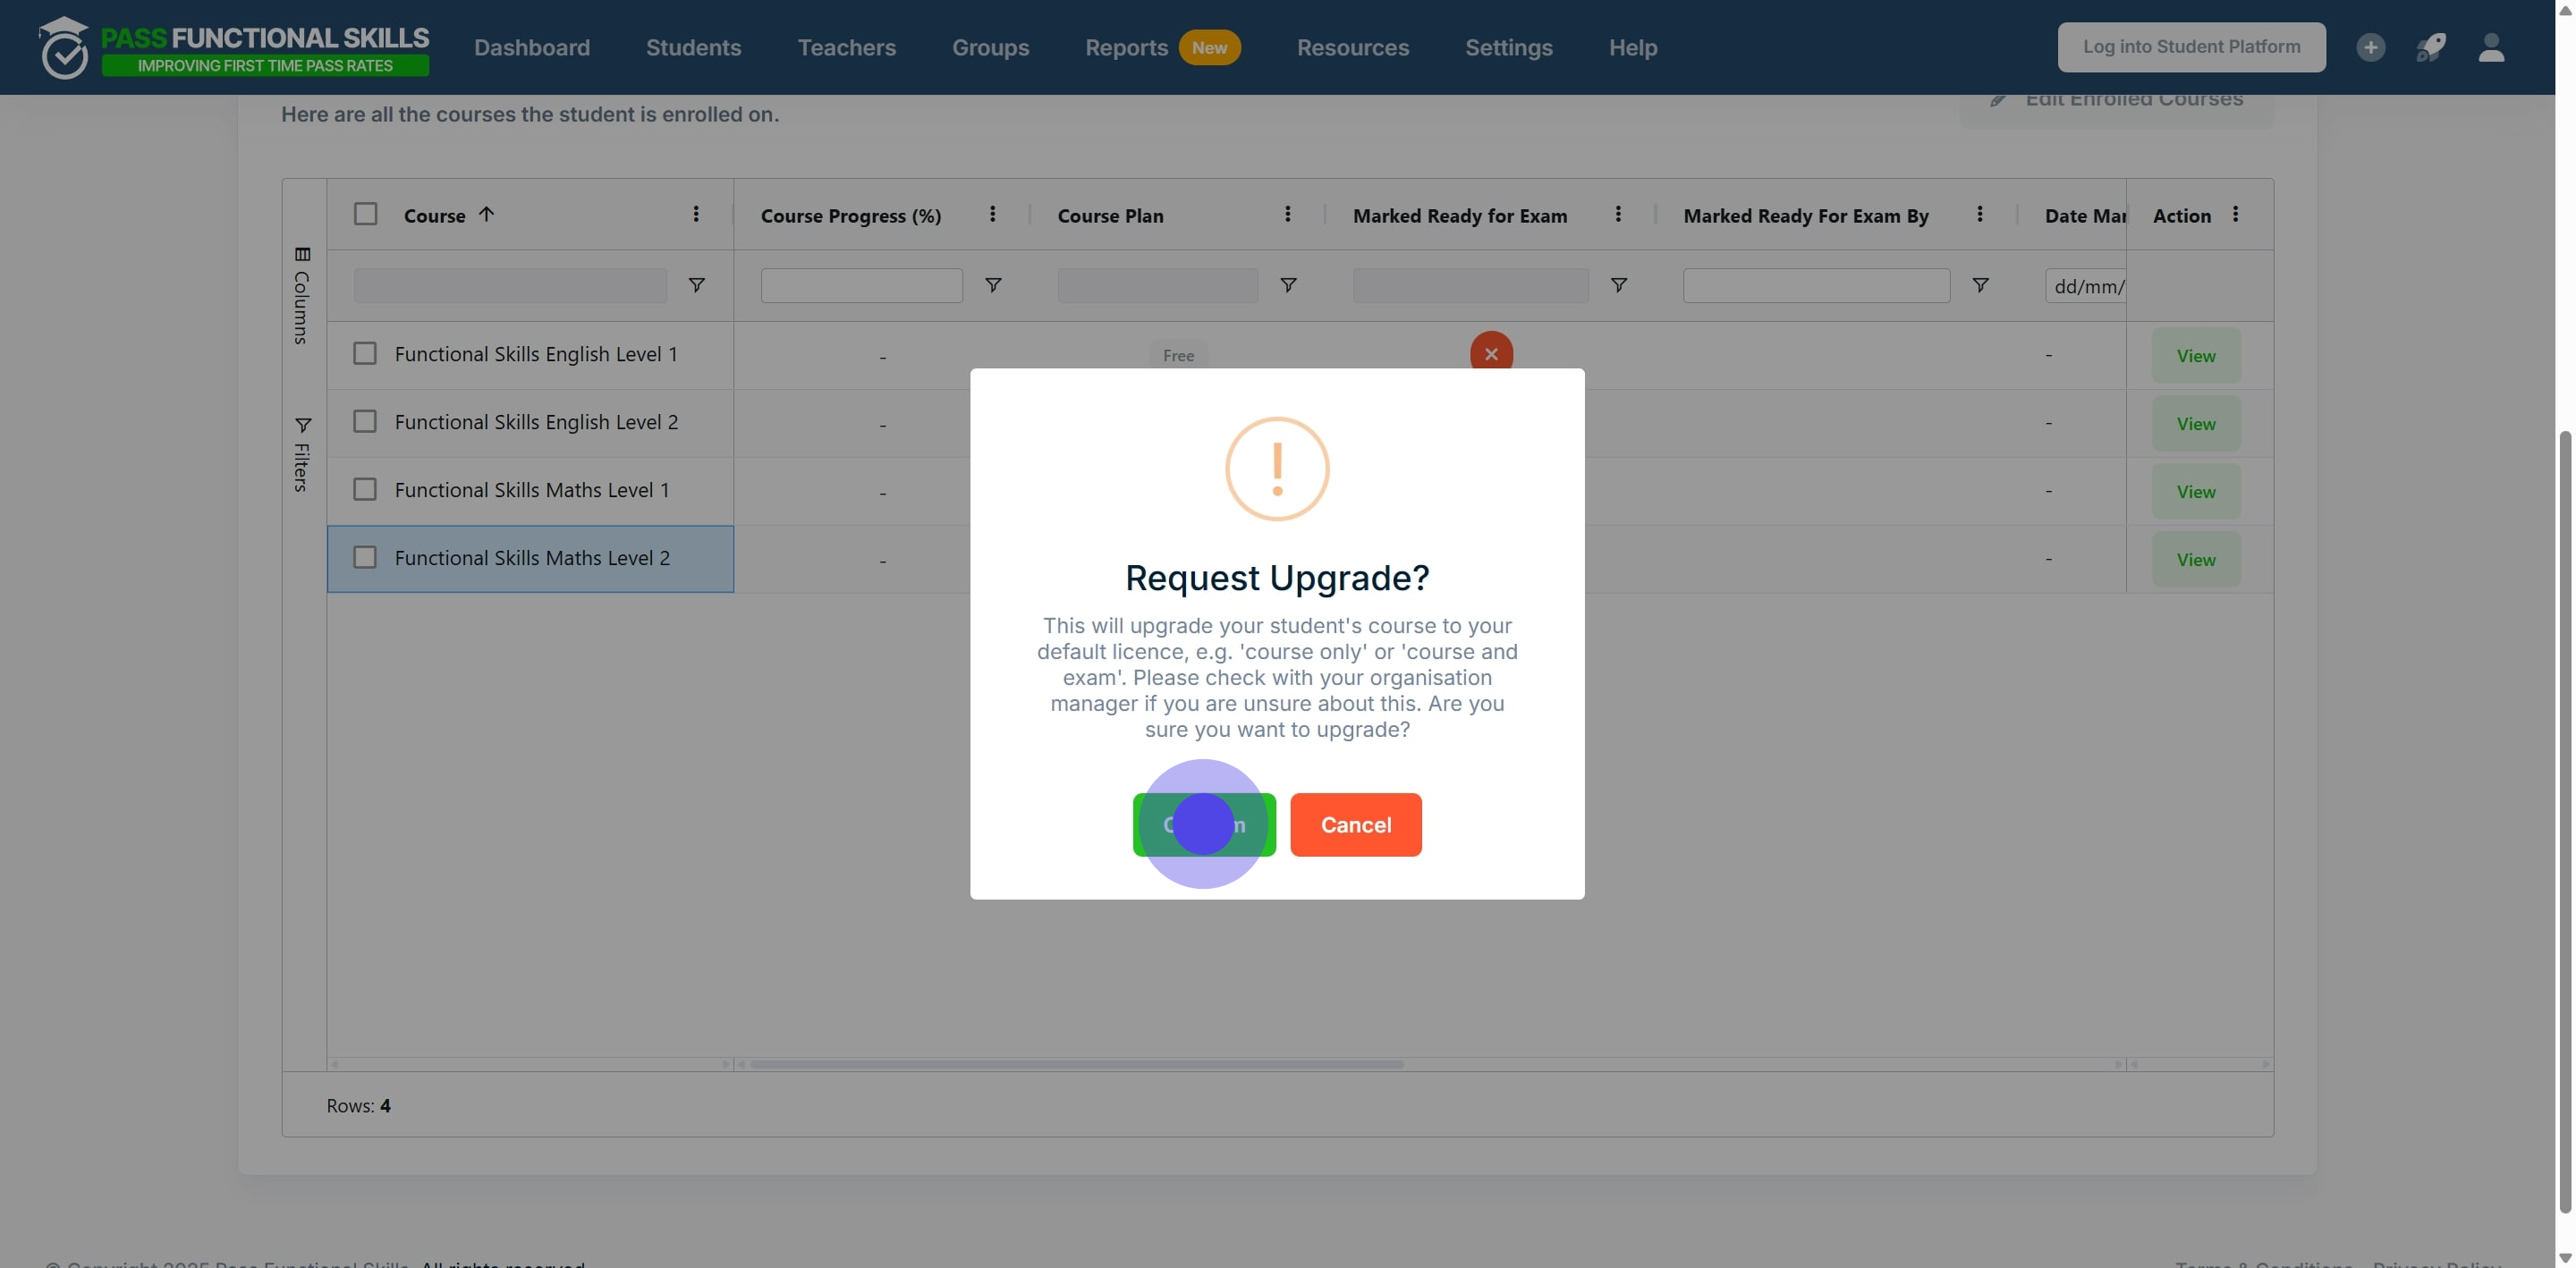Image resolution: width=2576 pixels, height=1268 pixels.
Task: Open the Course column options menu
Action: click(x=696, y=214)
